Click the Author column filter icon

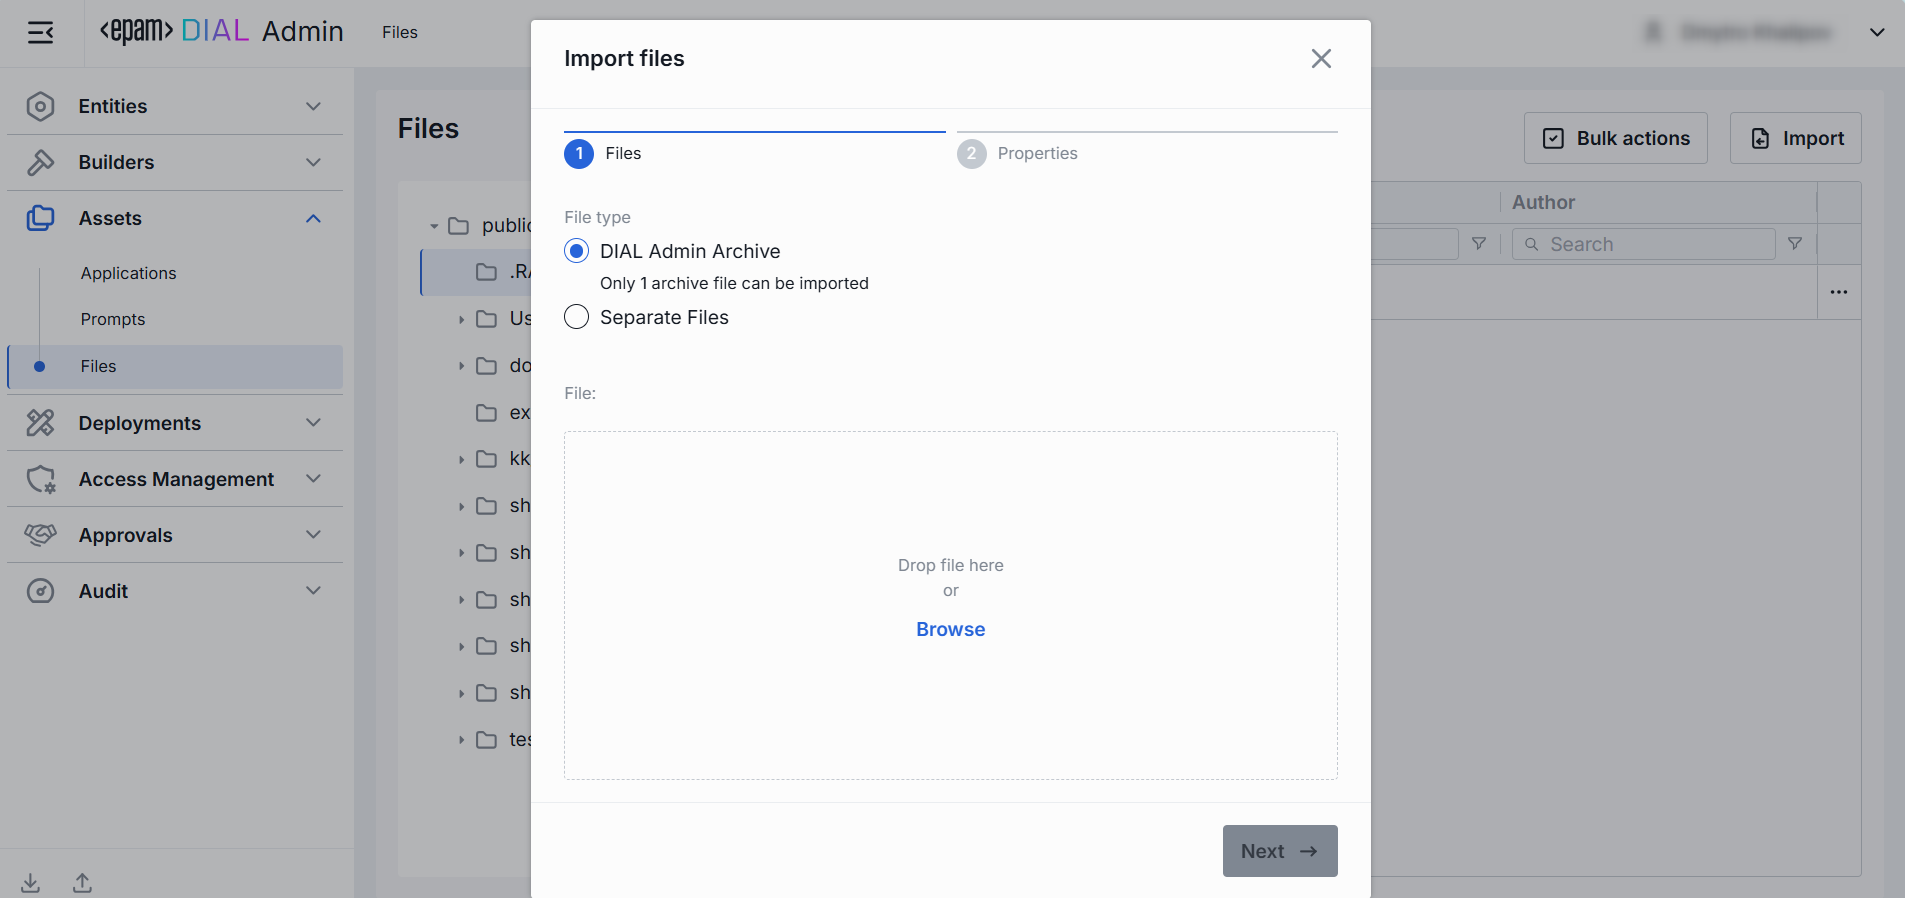[x=1795, y=244]
